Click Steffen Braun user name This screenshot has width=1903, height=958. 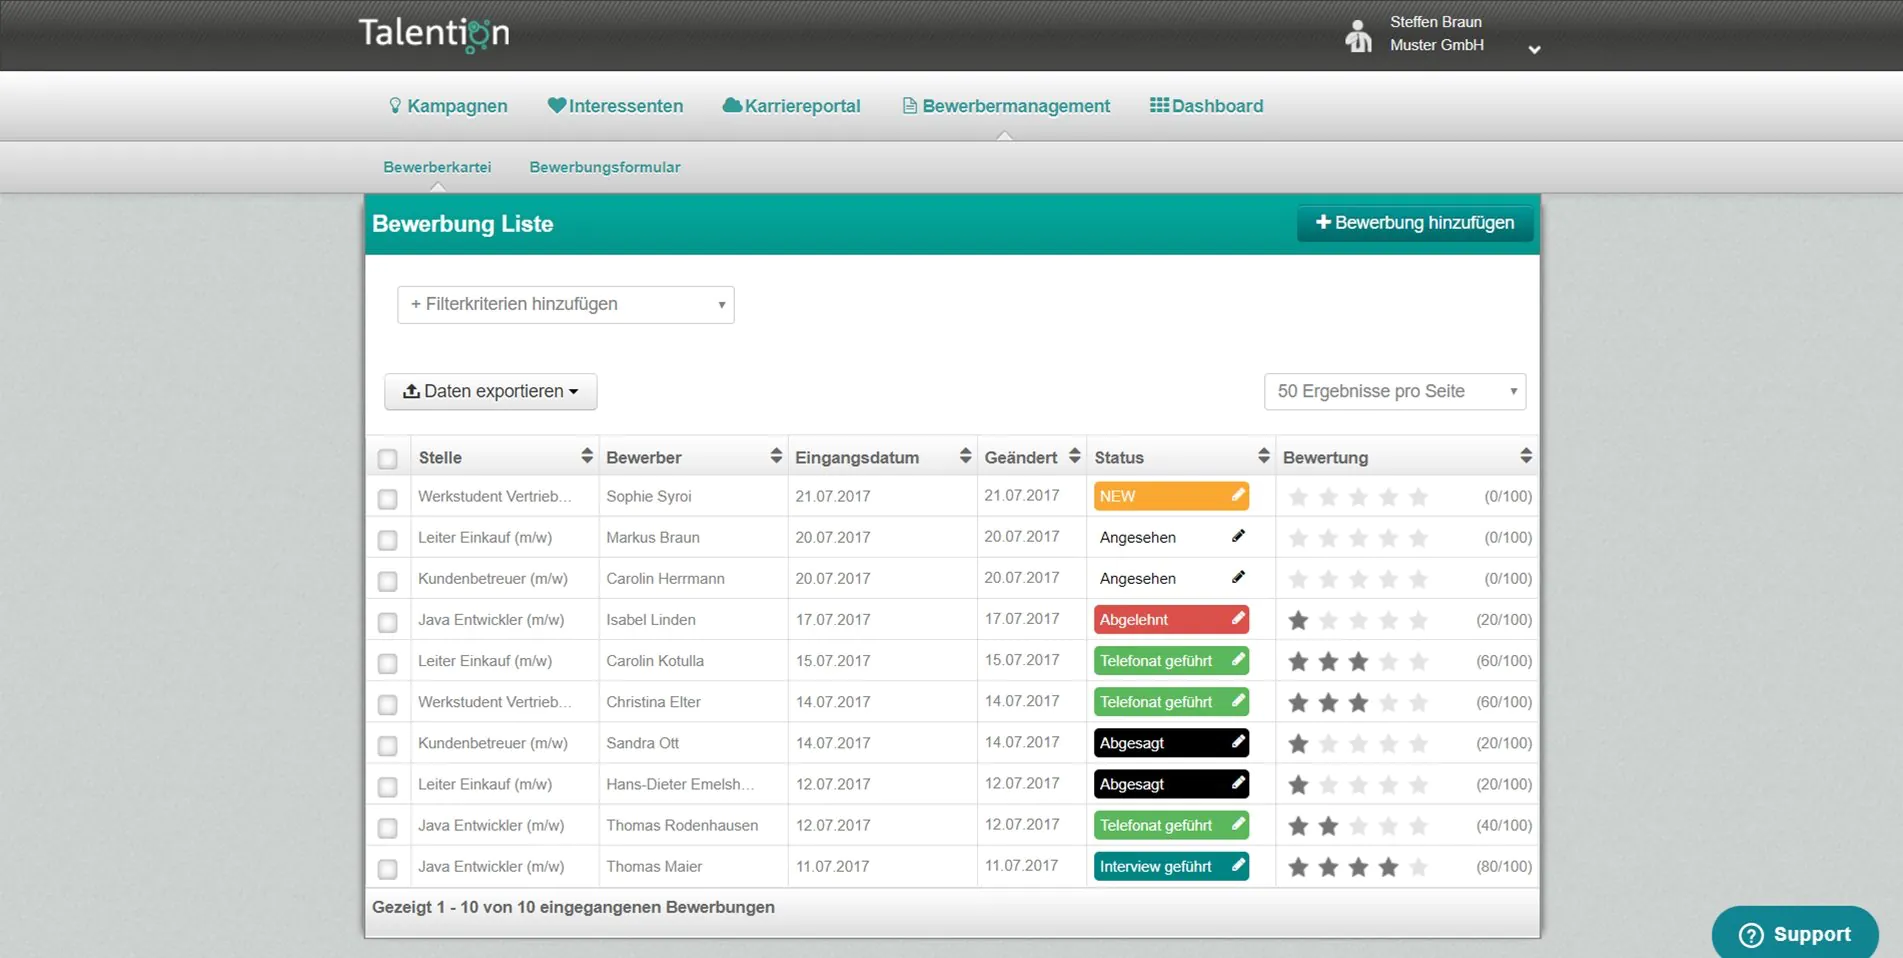pos(1436,22)
